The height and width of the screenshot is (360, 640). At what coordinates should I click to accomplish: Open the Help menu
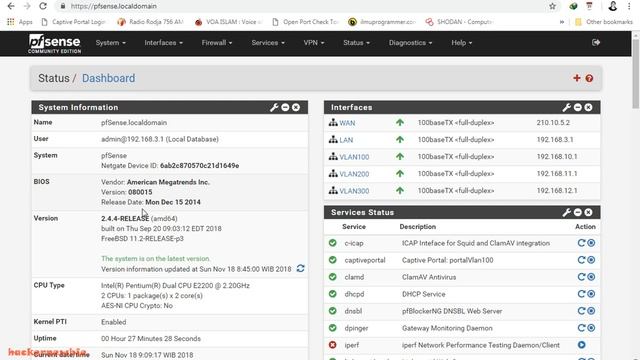(x=462, y=43)
